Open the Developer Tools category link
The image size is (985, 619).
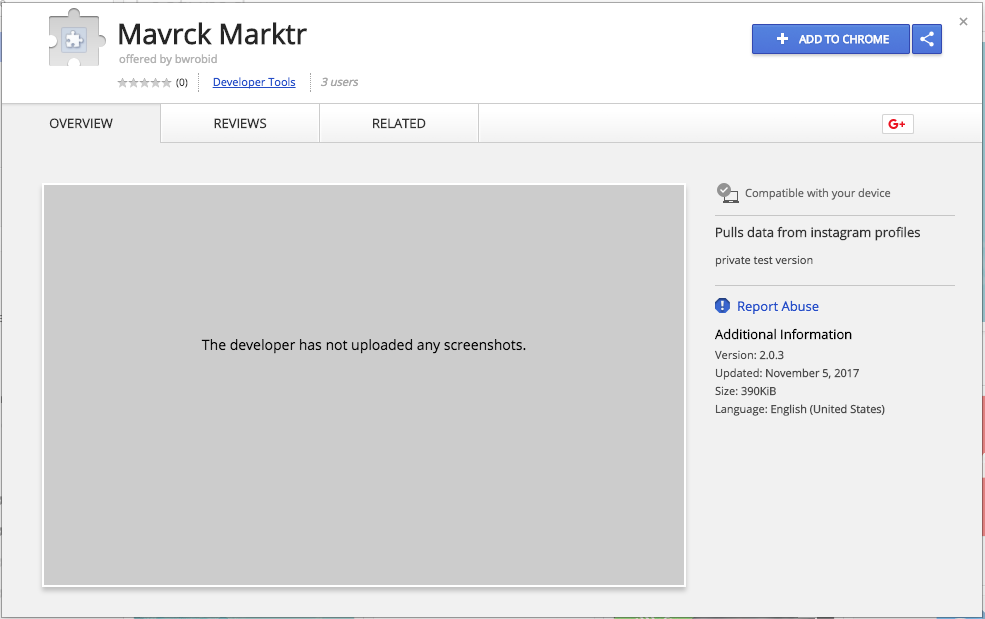[254, 82]
